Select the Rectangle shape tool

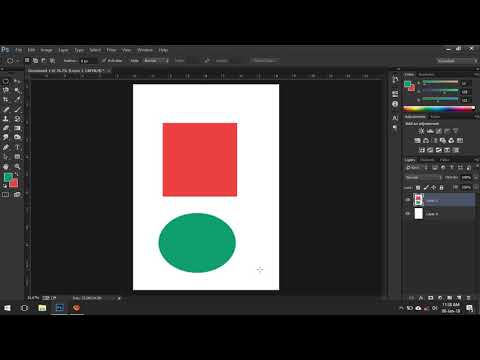17,157
